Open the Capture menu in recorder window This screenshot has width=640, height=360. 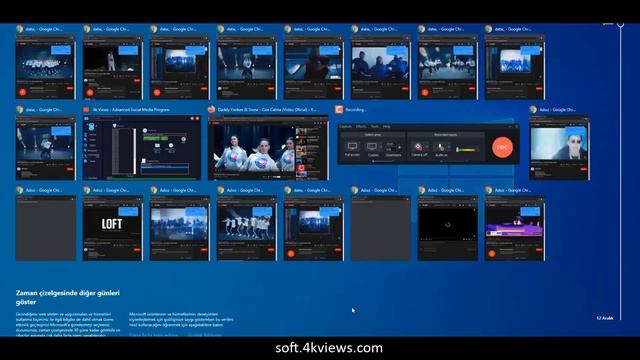345,127
